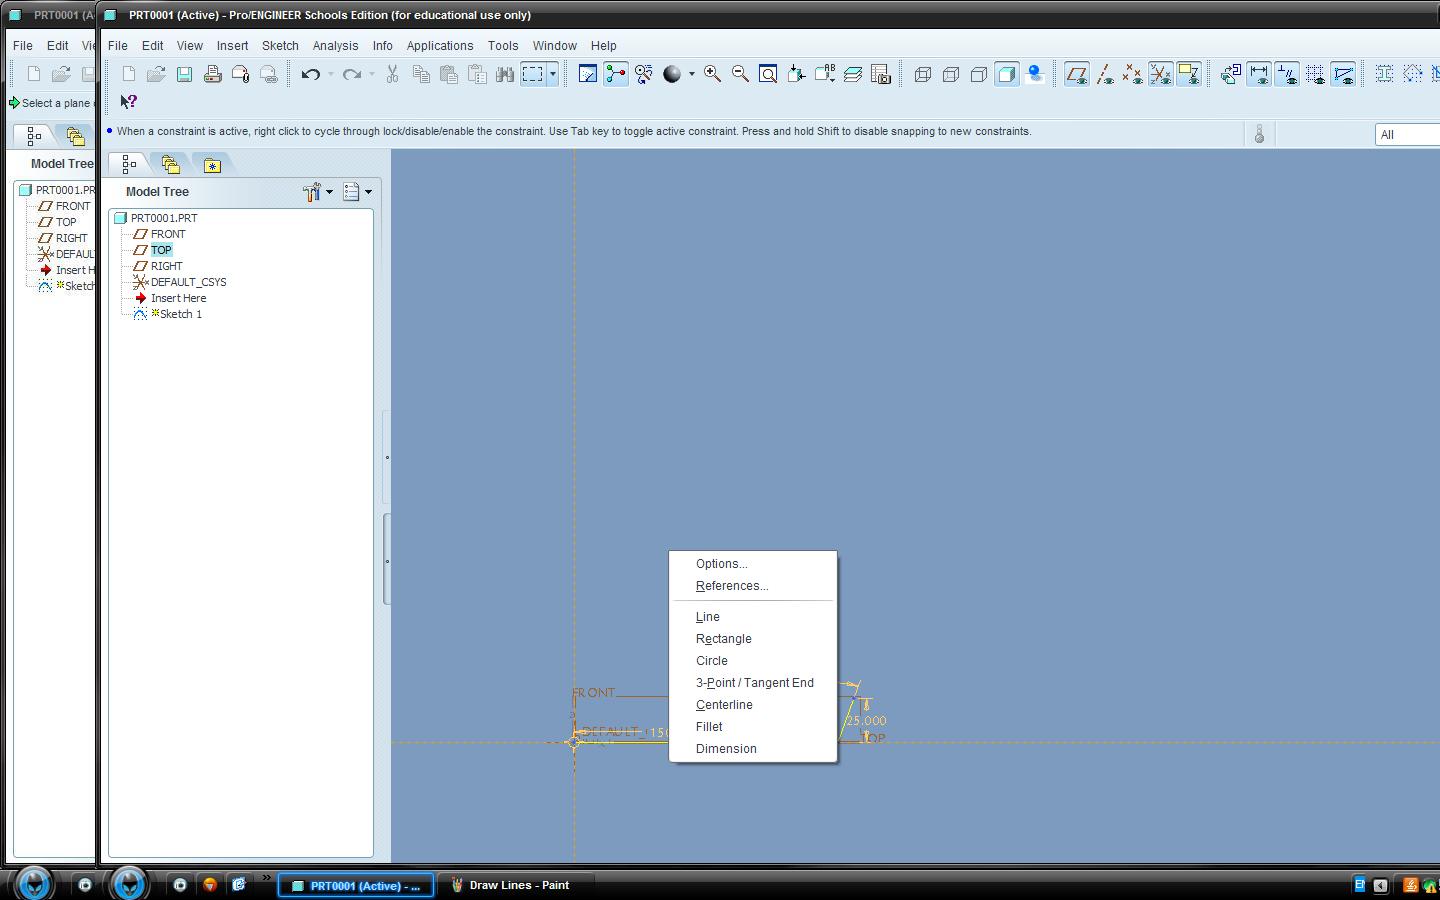Toggle shaded display mode
This screenshot has width=1440, height=900.
coord(1007,74)
